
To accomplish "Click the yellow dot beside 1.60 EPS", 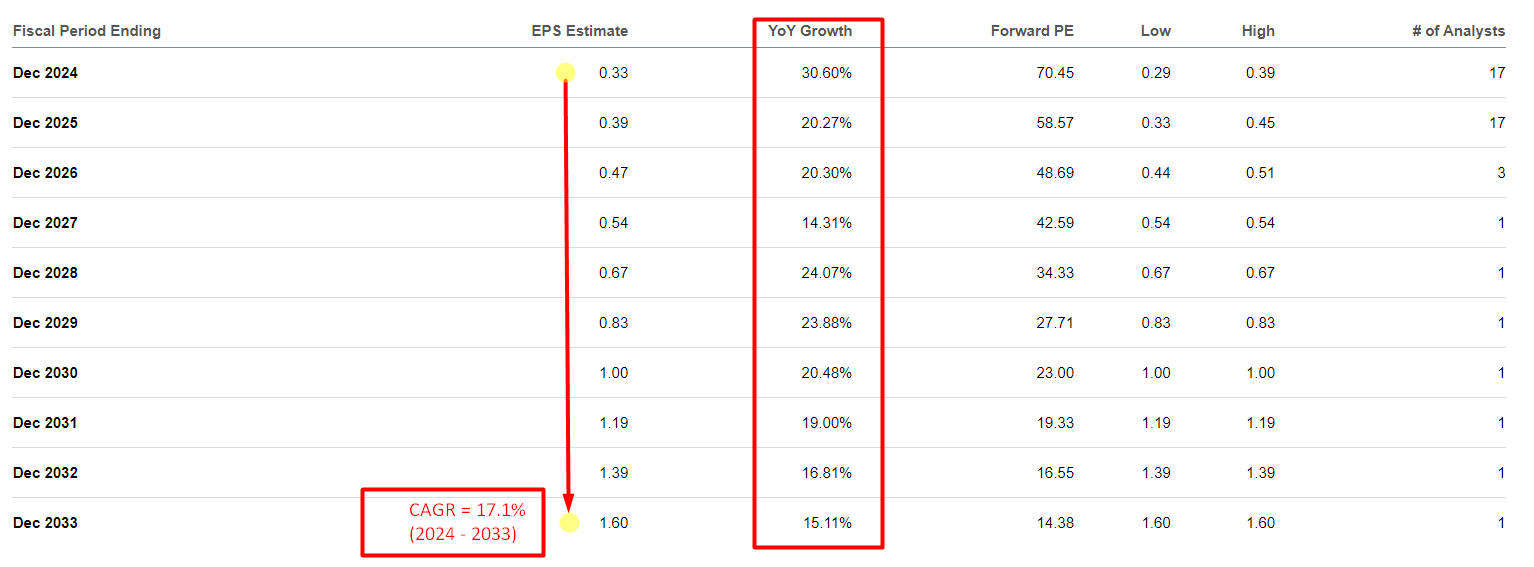I will pyautogui.click(x=569, y=522).
